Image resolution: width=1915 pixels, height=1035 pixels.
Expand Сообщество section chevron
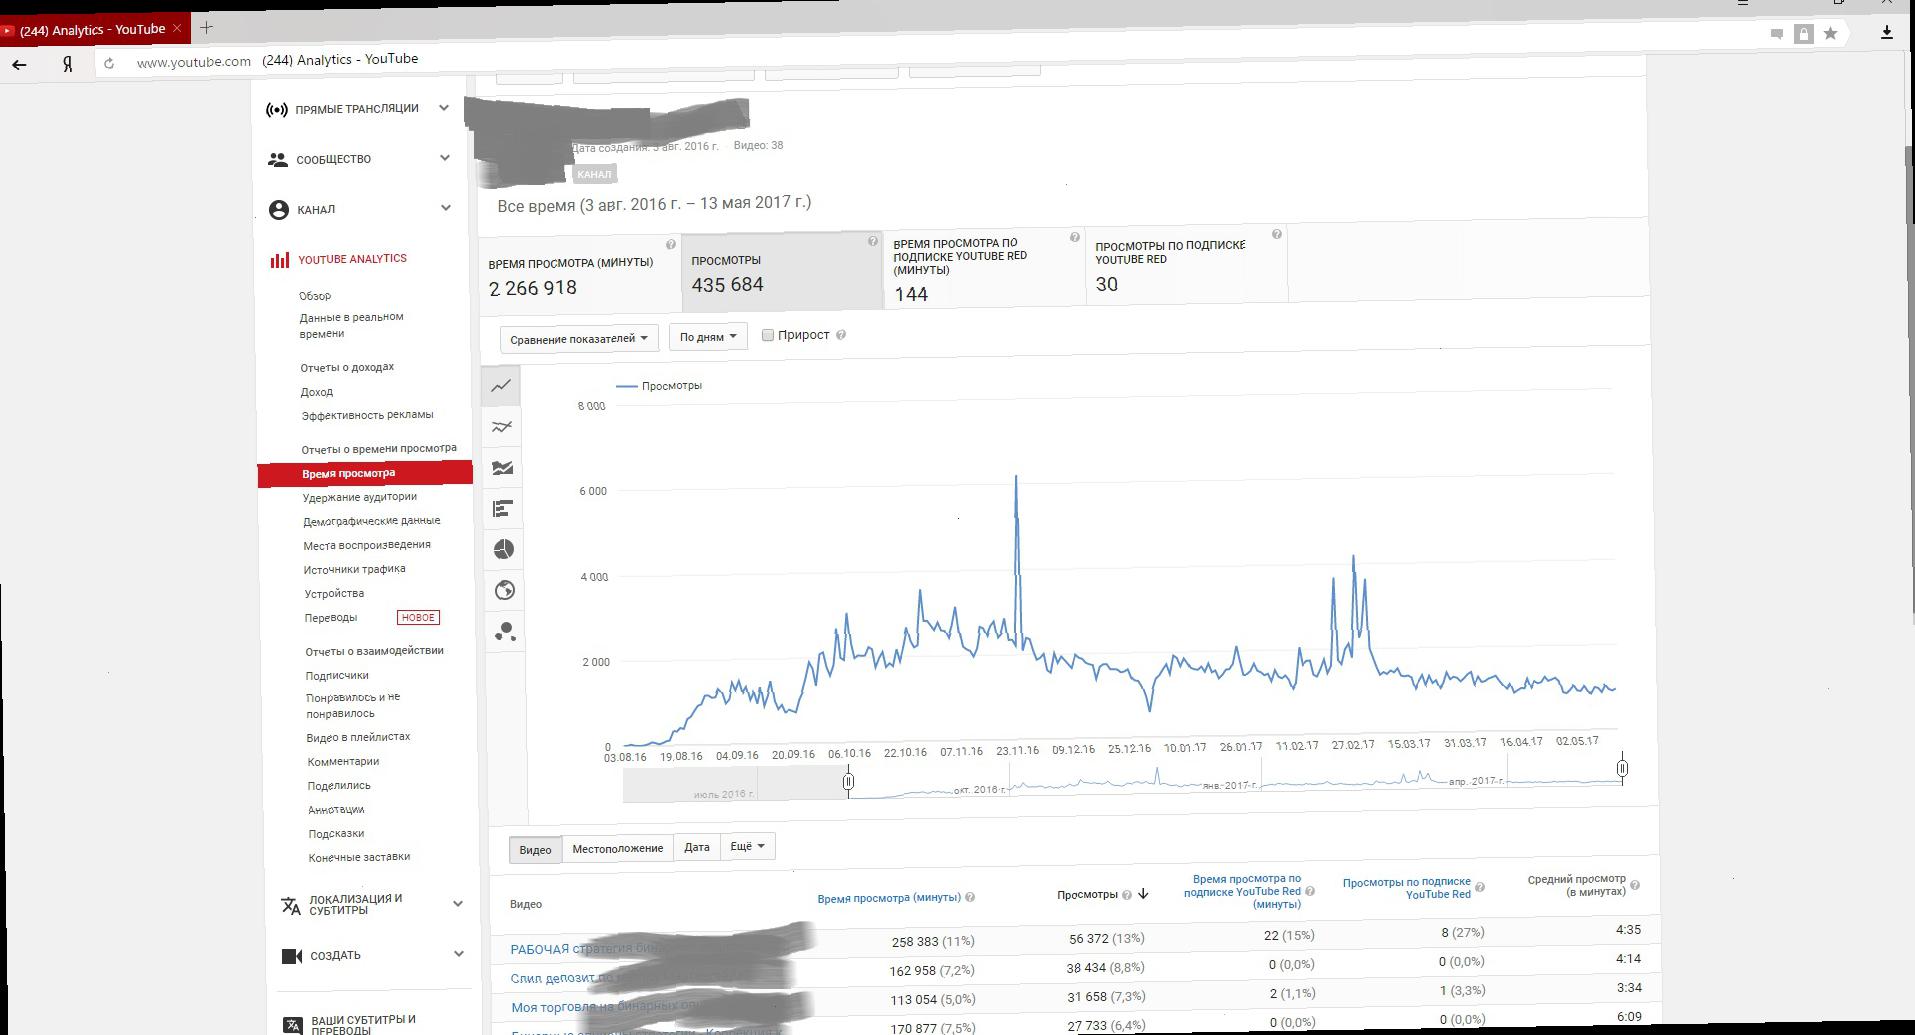pos(445,158)
